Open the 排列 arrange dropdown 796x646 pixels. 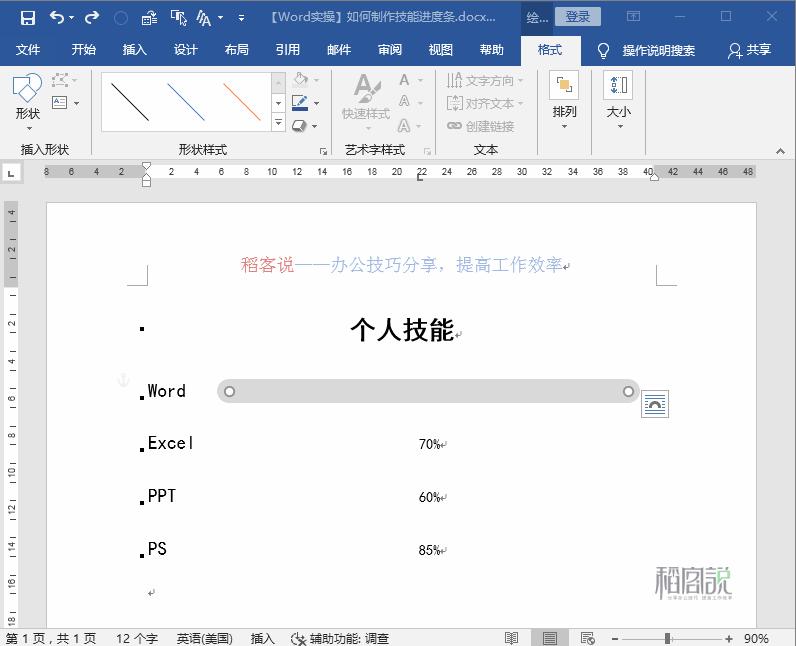564,100
